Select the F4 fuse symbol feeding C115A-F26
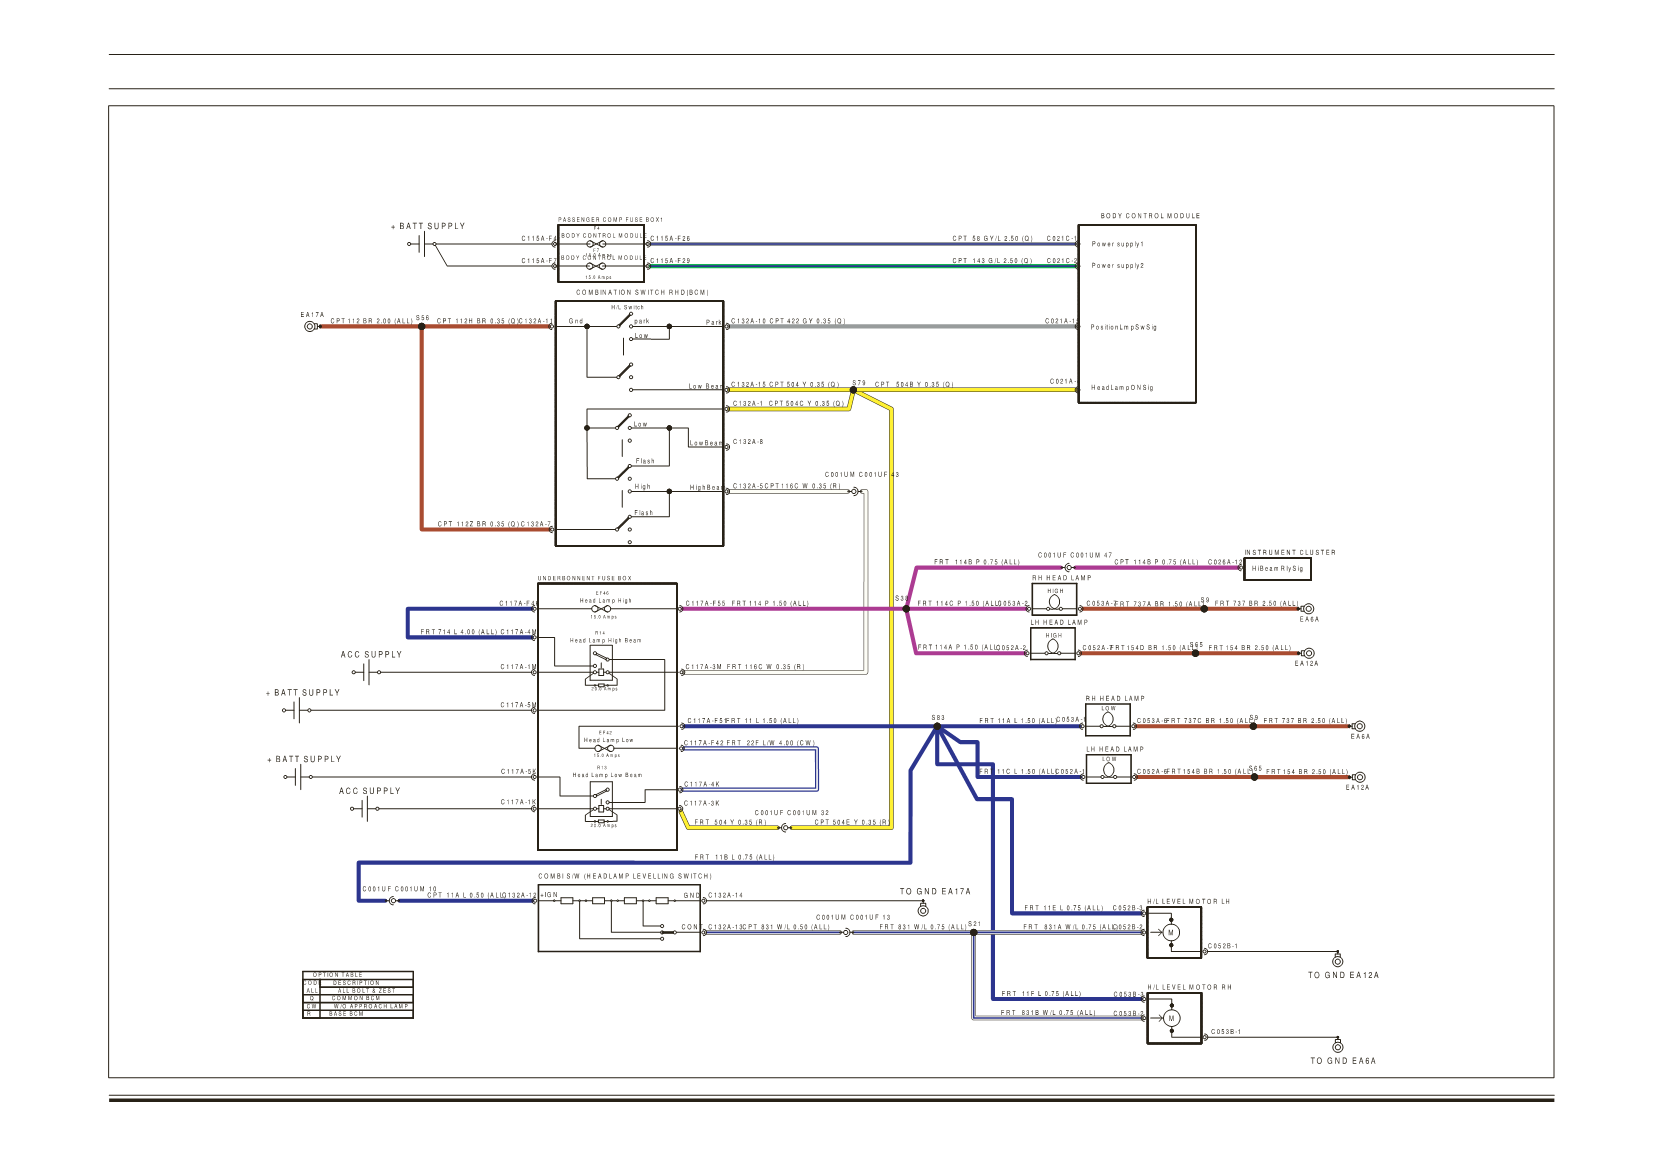The width and height of the screenshot is (1663, 1176). 597,244
